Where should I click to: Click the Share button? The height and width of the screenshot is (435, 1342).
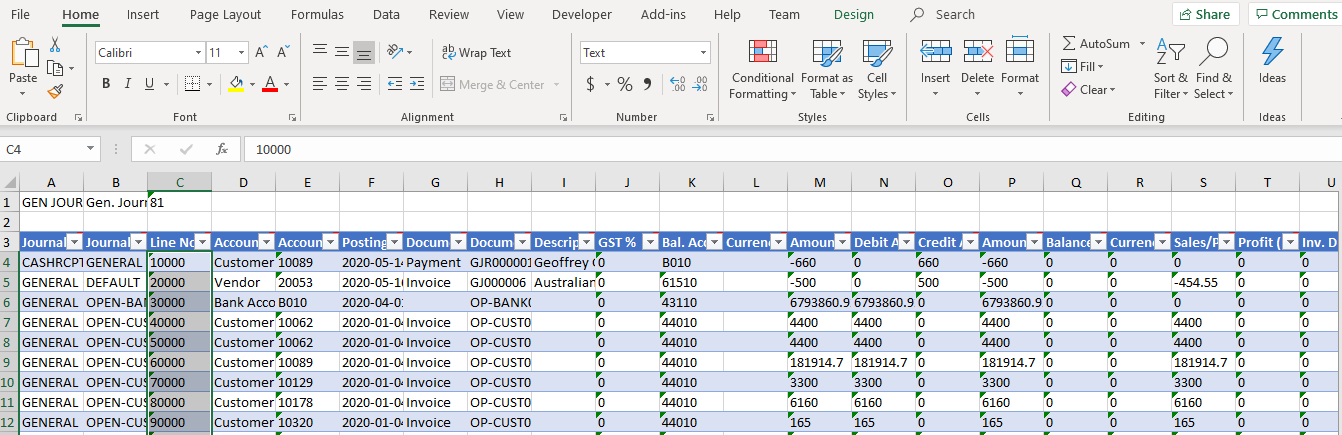pos(1205,14)
